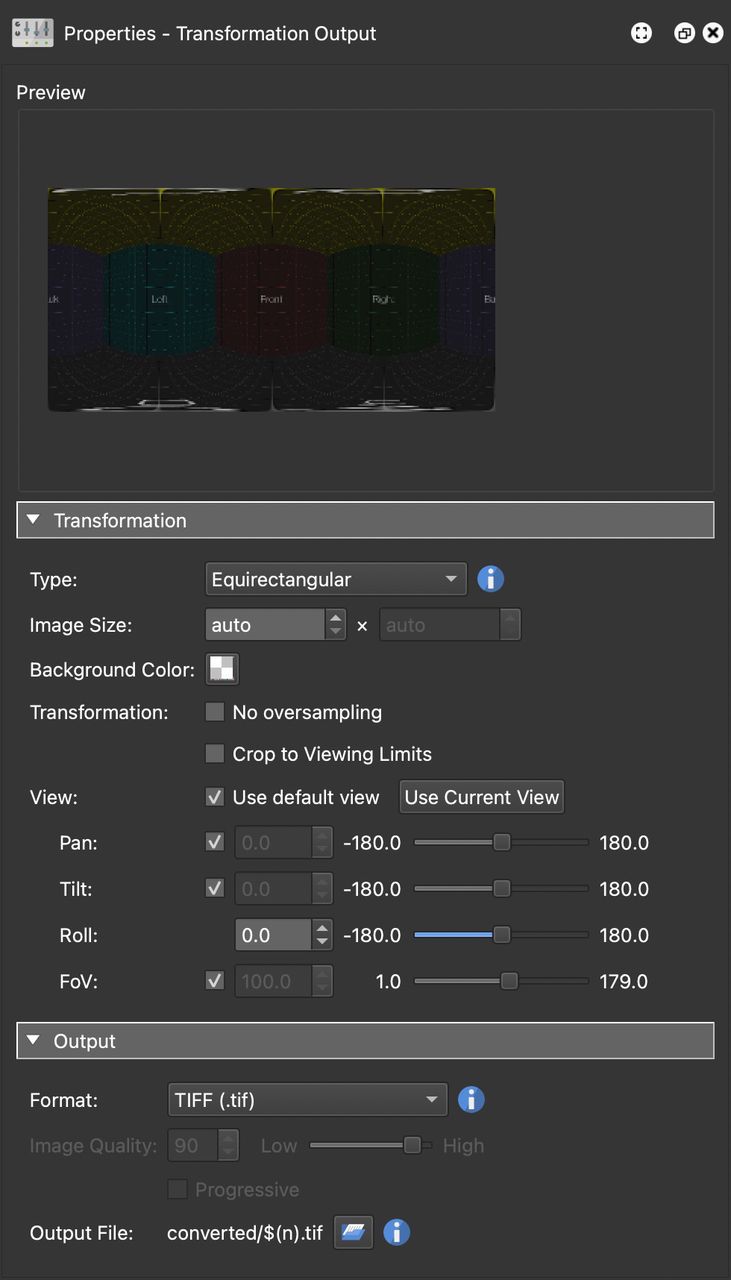Viewport: 731px width, 1280px height.
Task: Browse for the output file destination
Action: (353, 1232)
